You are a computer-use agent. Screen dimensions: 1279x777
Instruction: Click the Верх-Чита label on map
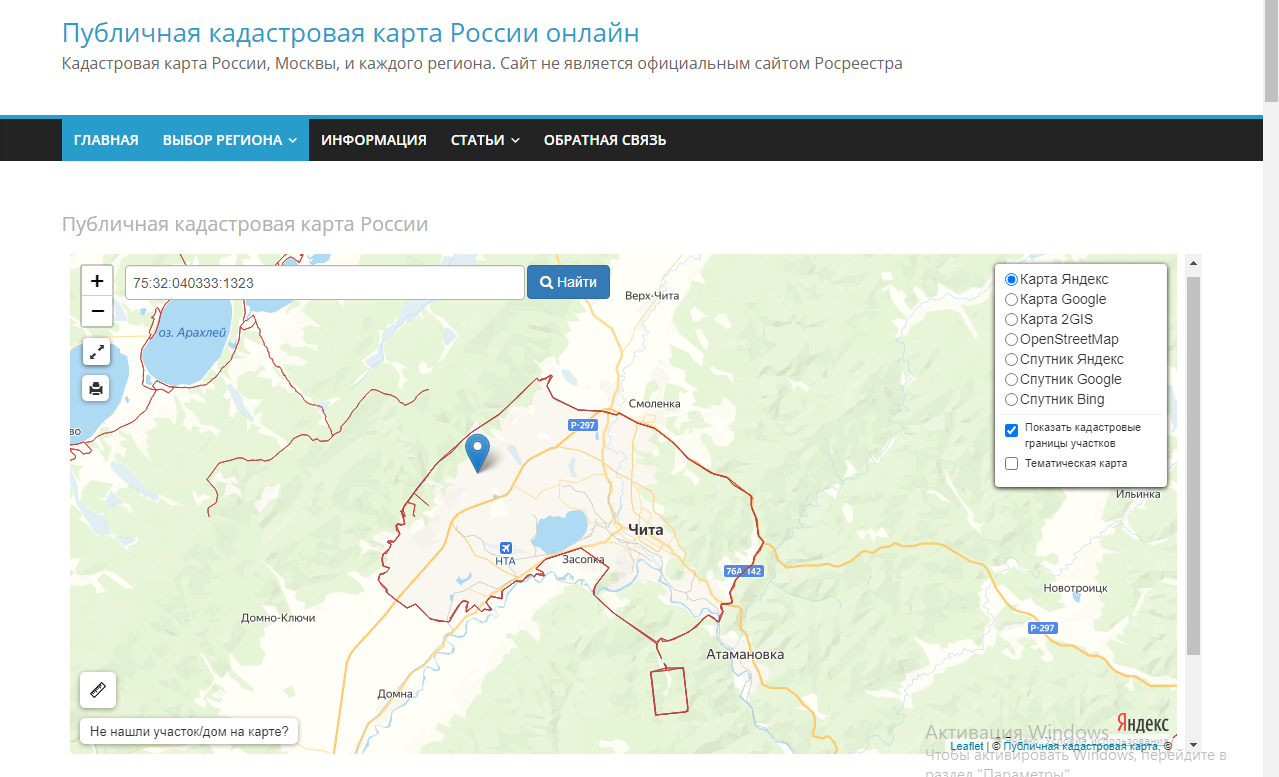pyautogui.click(x=652, y=296)
